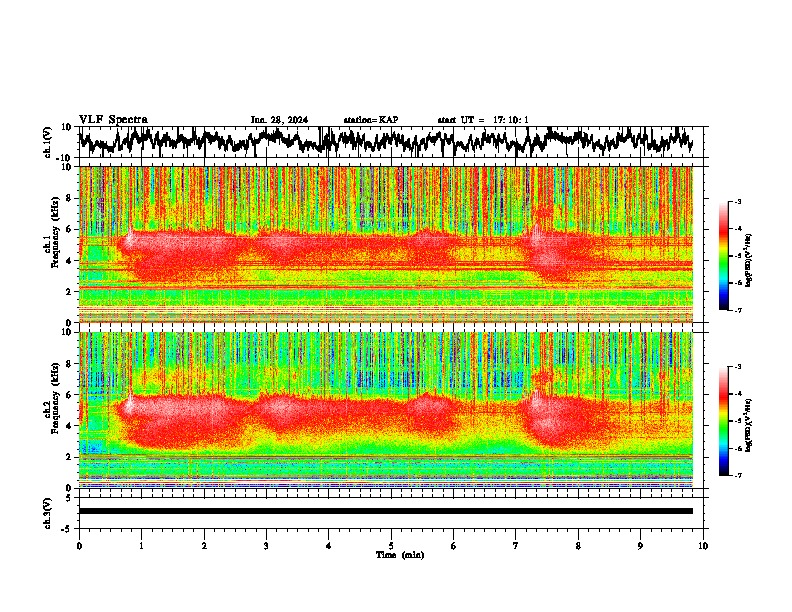792x612 pixels.
Task: Click the ch.2 spectrogram color scale bar
Action: 724,421
